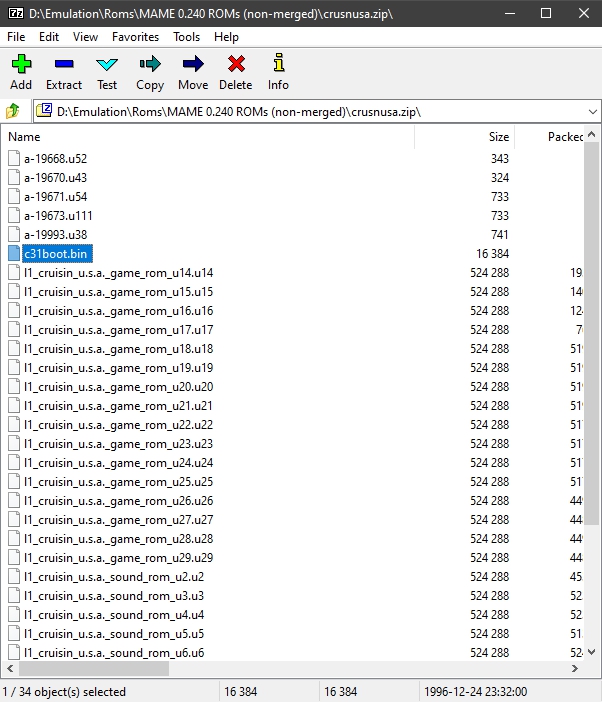Select the highlighted c31boot.bin name
Screen dimensions: 602x702
pos(57,253)
